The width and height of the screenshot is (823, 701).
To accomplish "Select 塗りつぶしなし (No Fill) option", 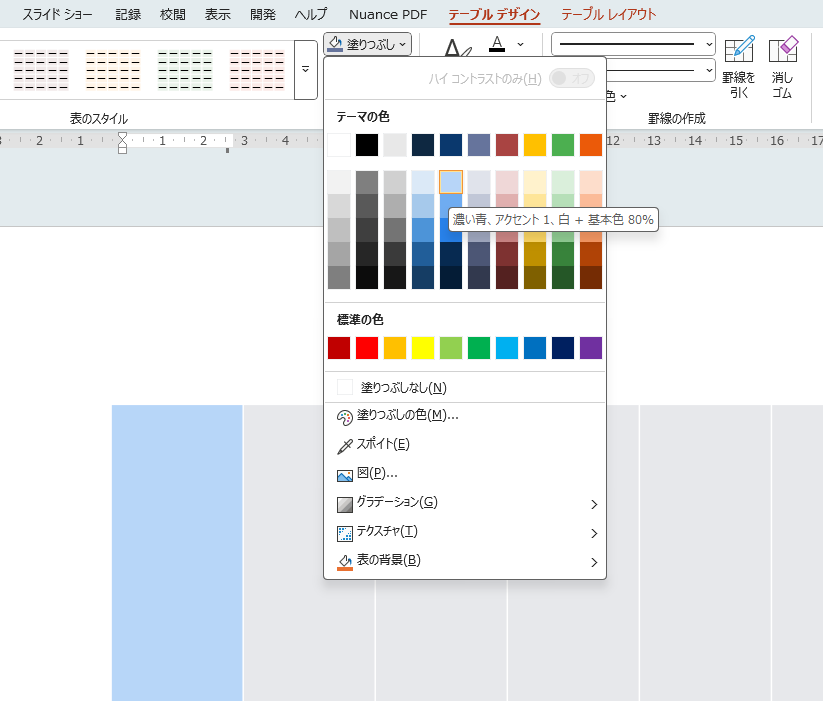I will pyautogui.click(x=403, y=387).
